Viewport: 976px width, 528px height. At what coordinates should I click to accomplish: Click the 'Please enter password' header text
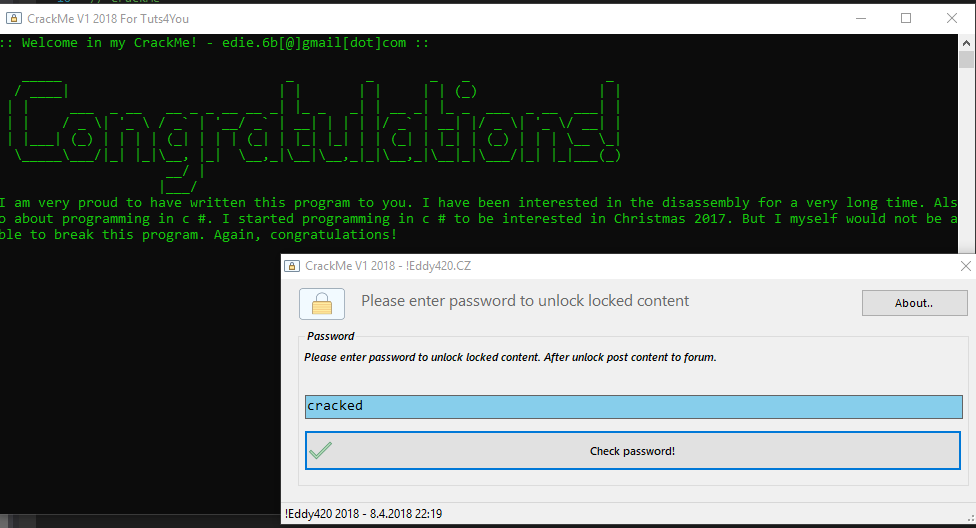point(525,301)
